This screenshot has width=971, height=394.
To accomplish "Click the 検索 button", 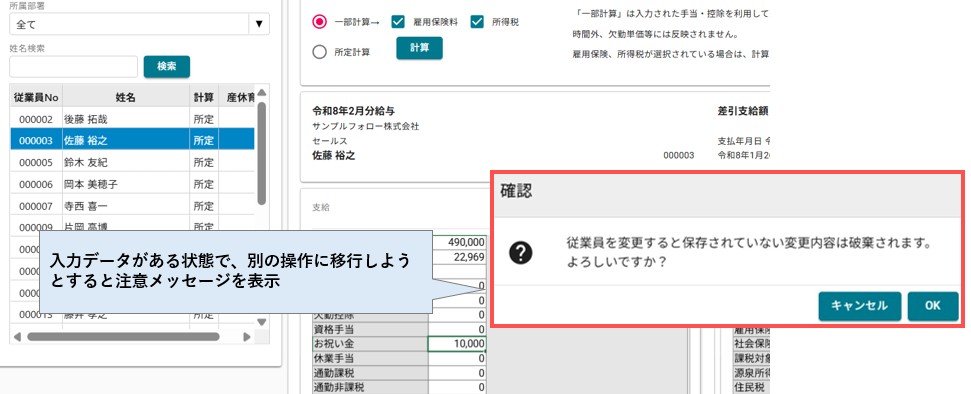I will click(x=167, y=66).
